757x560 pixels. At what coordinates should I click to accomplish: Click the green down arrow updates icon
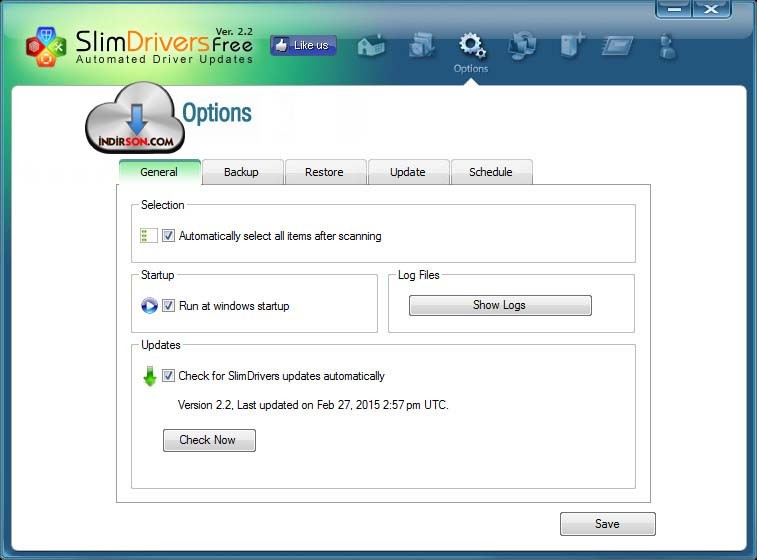[150, 376]
